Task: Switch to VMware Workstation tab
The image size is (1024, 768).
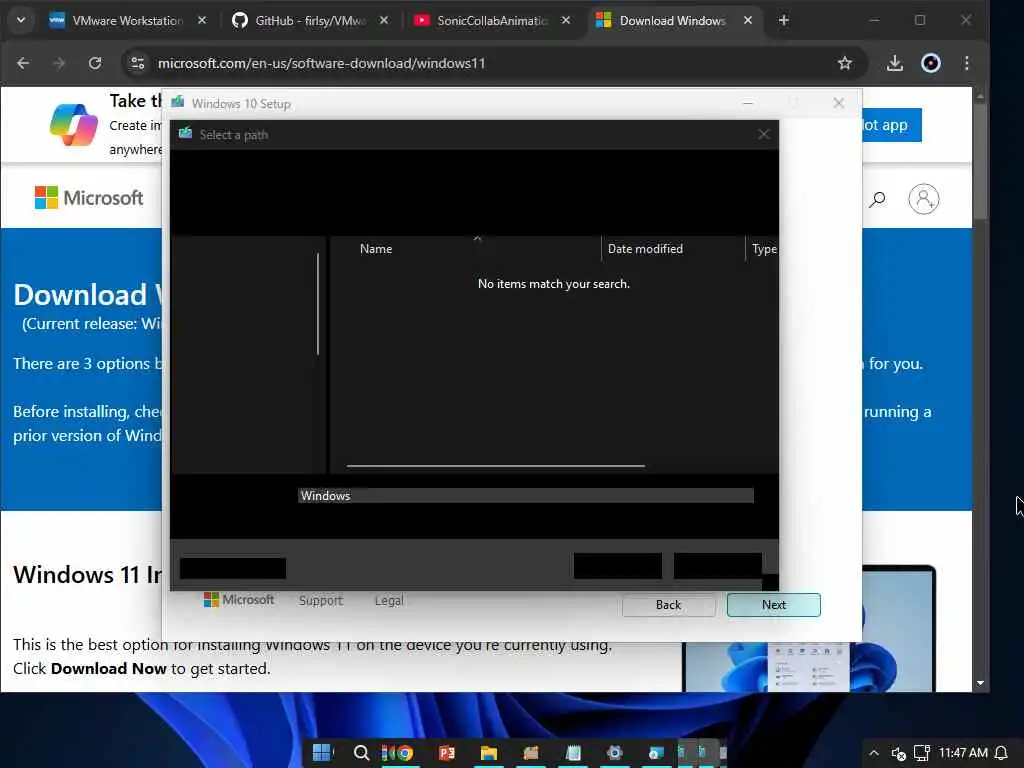Action: (x=128, y=20)
